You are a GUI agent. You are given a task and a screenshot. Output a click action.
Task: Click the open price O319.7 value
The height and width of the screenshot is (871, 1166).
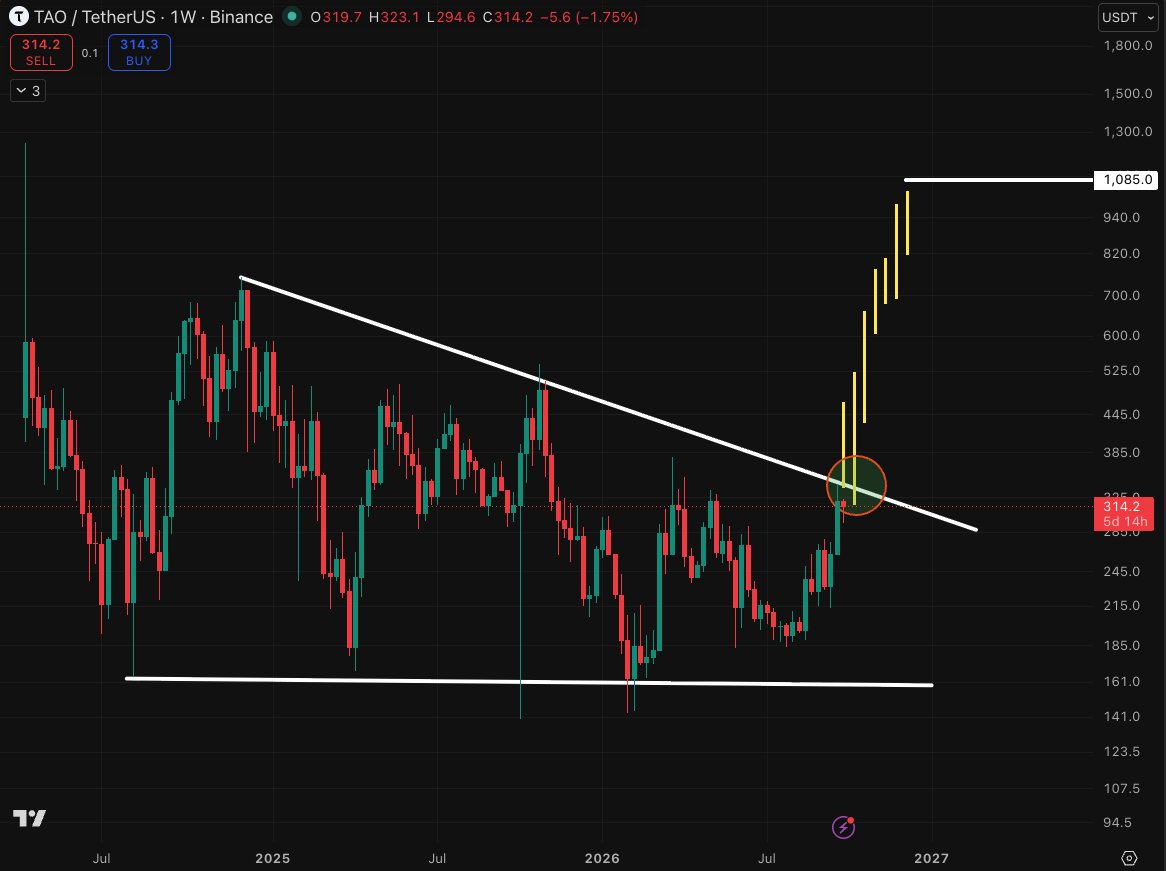point(335,16)
